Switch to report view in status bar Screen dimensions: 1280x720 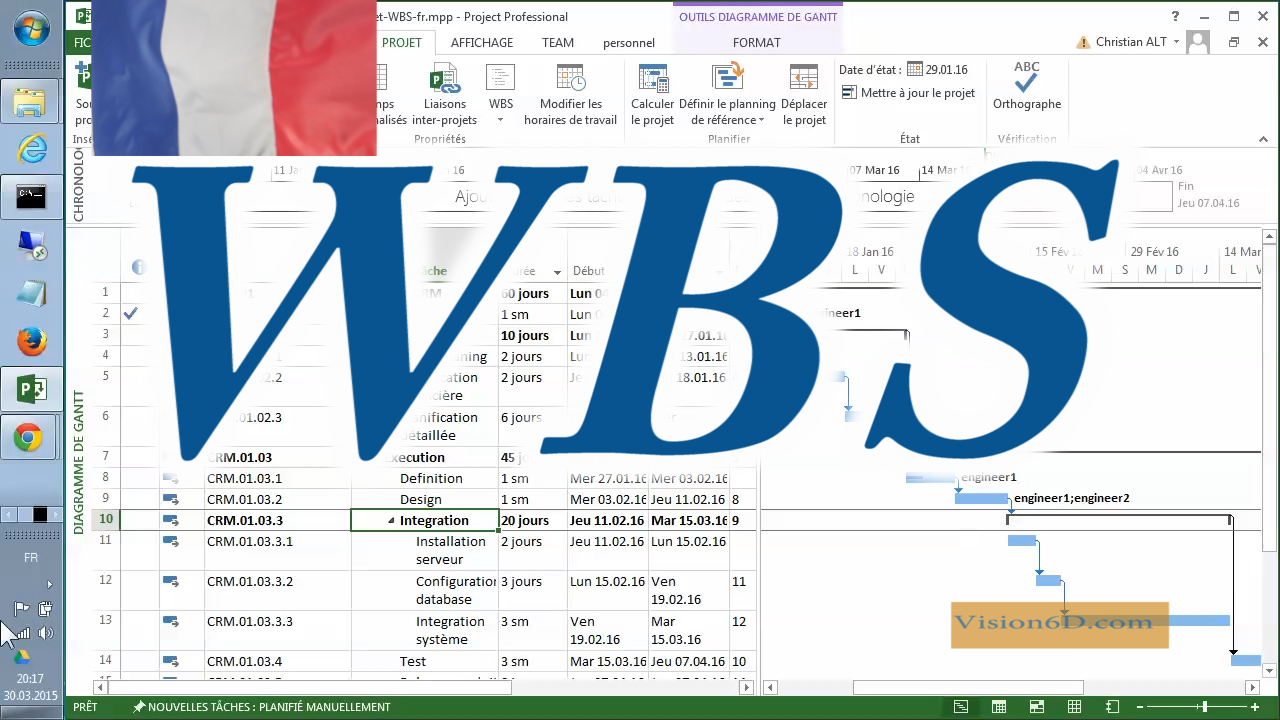[x=1113, y=707]
